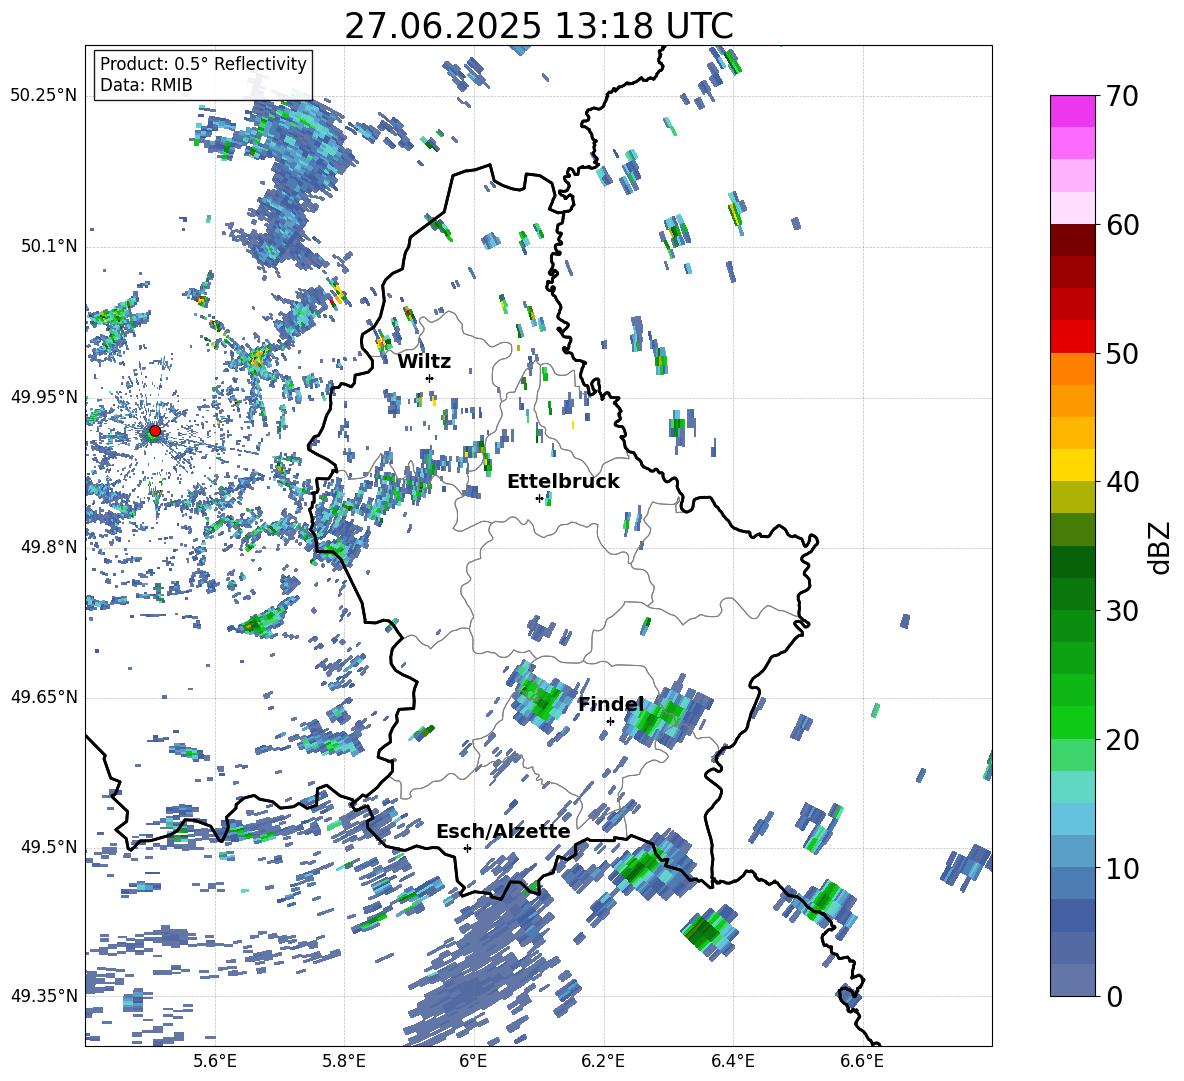Click the 49.8°N latitude label
The height and width of the screenshot is (1081, 1184).
49,547
